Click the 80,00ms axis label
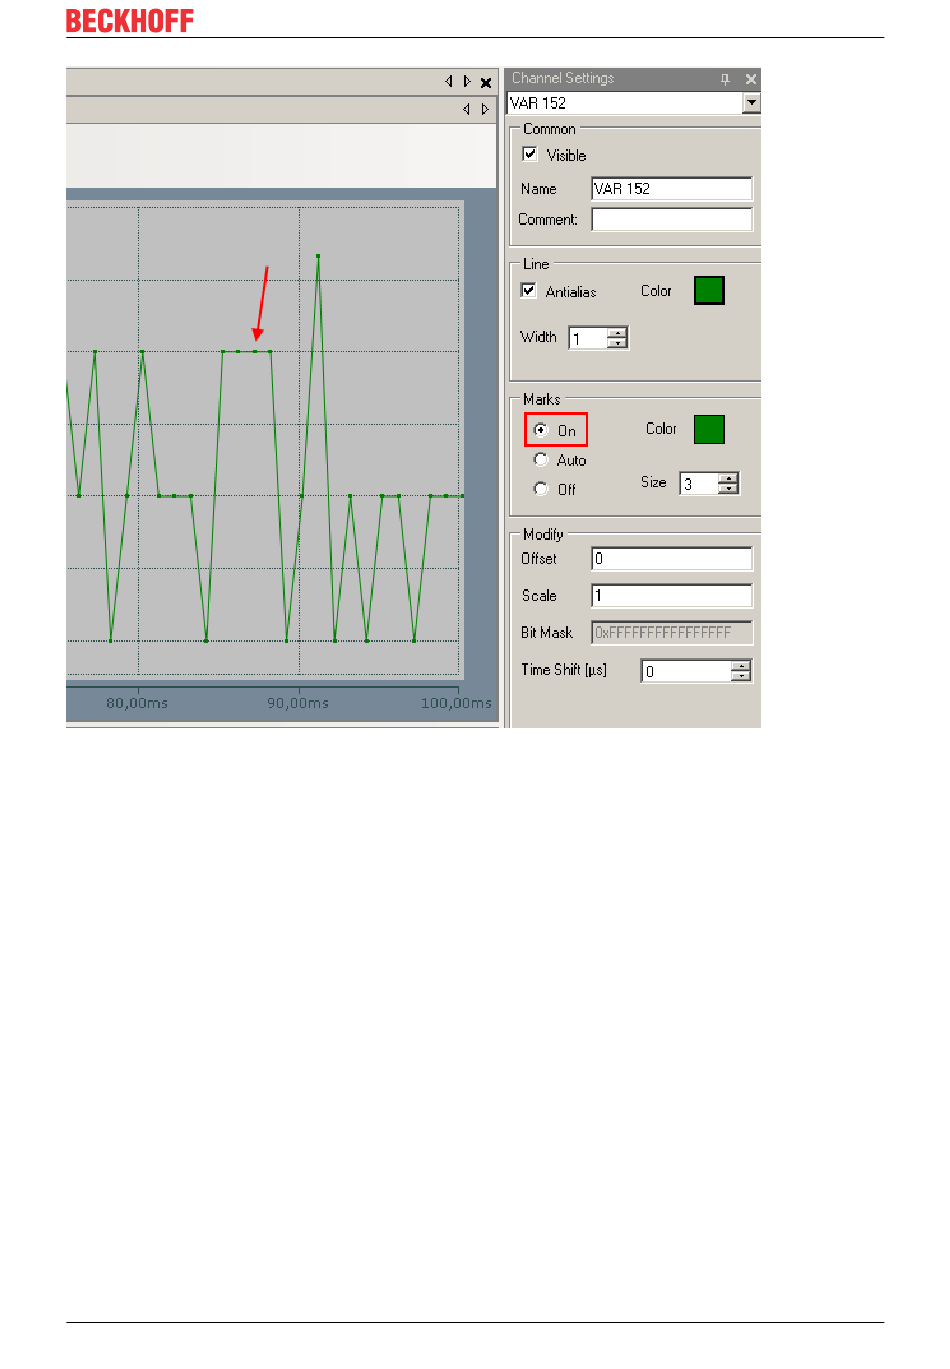950x1369 pixels. coord(137,703)
